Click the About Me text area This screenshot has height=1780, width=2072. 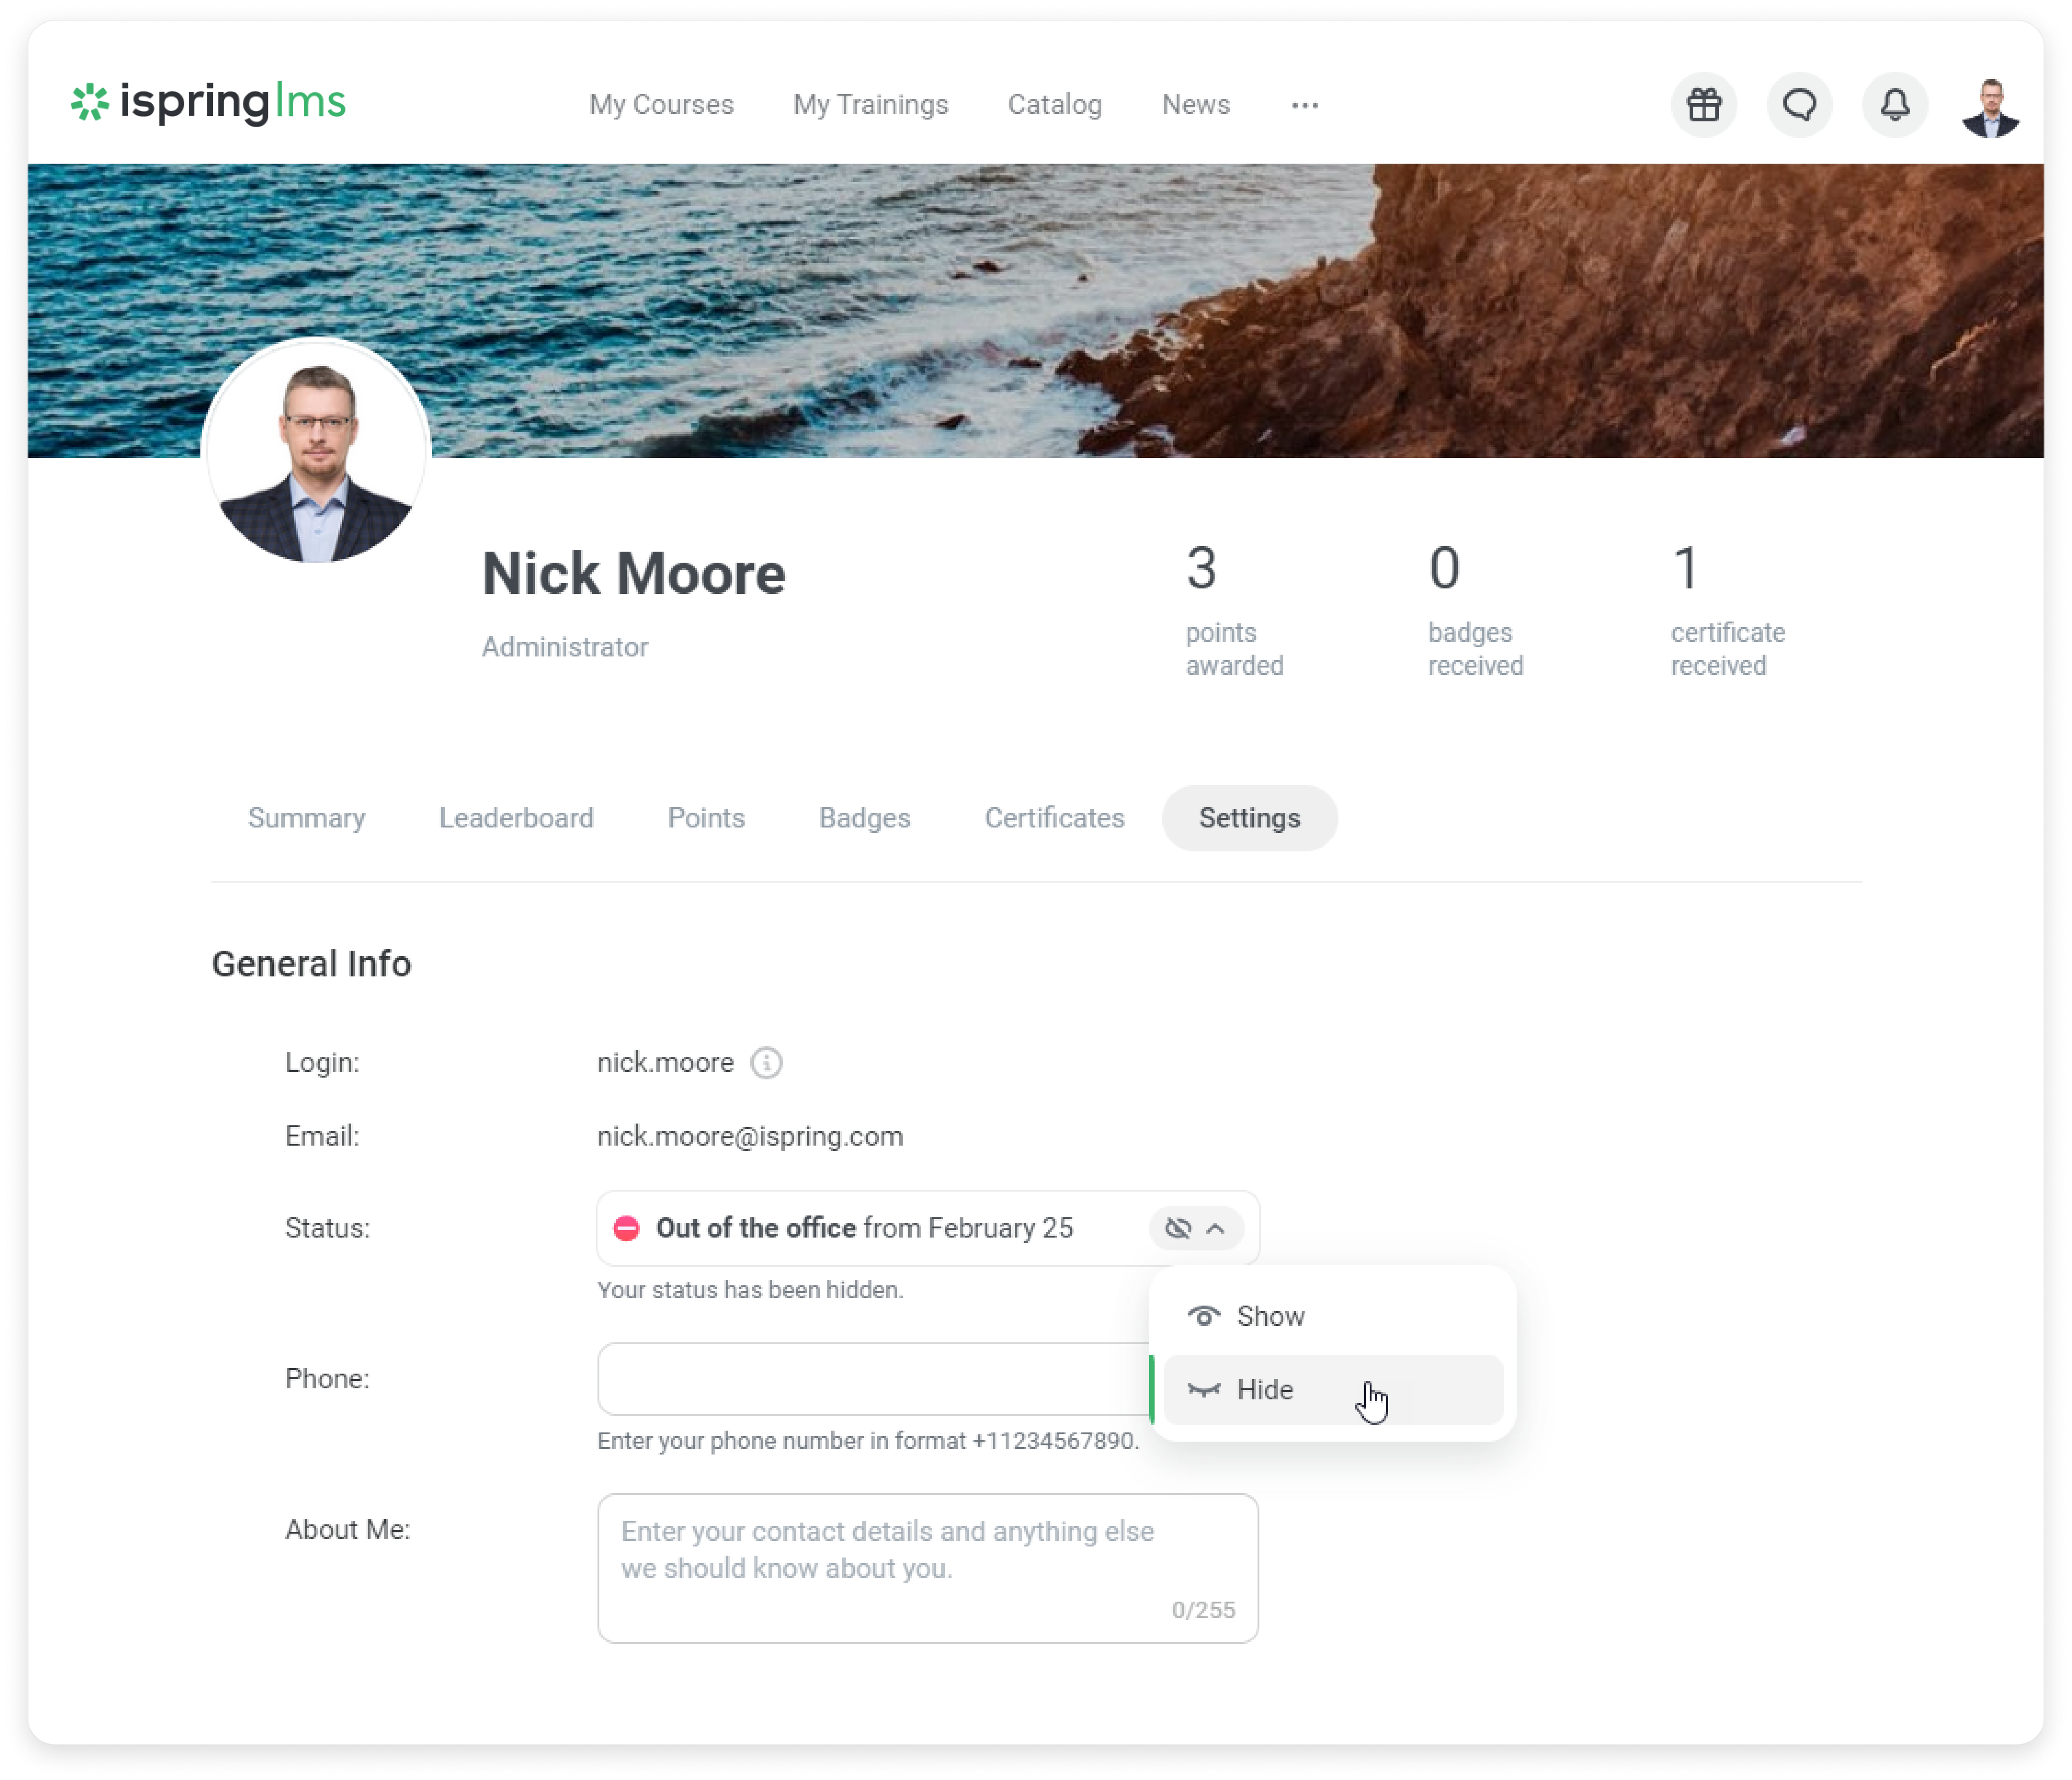click(927, 1568)
